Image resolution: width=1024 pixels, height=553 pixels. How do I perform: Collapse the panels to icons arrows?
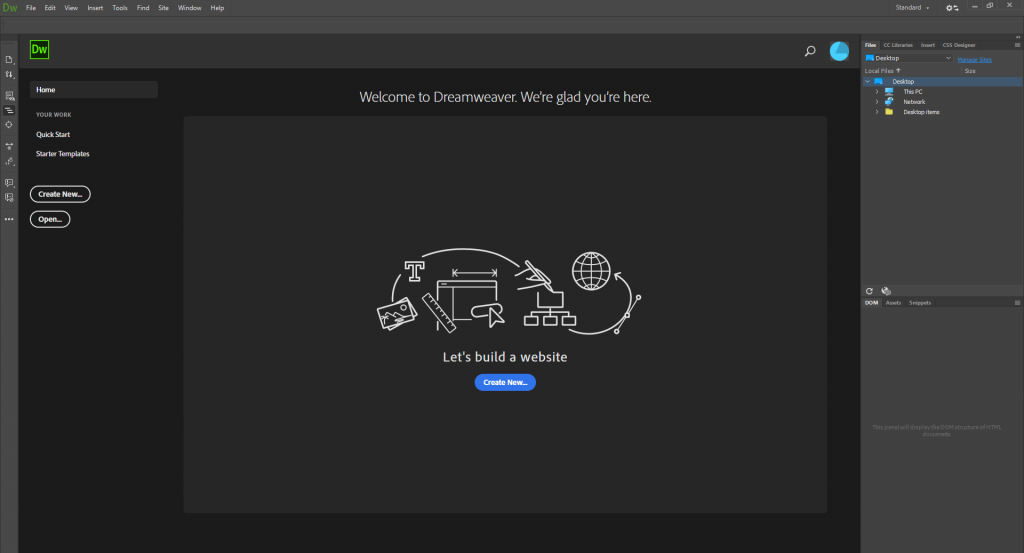(1017, 37)
